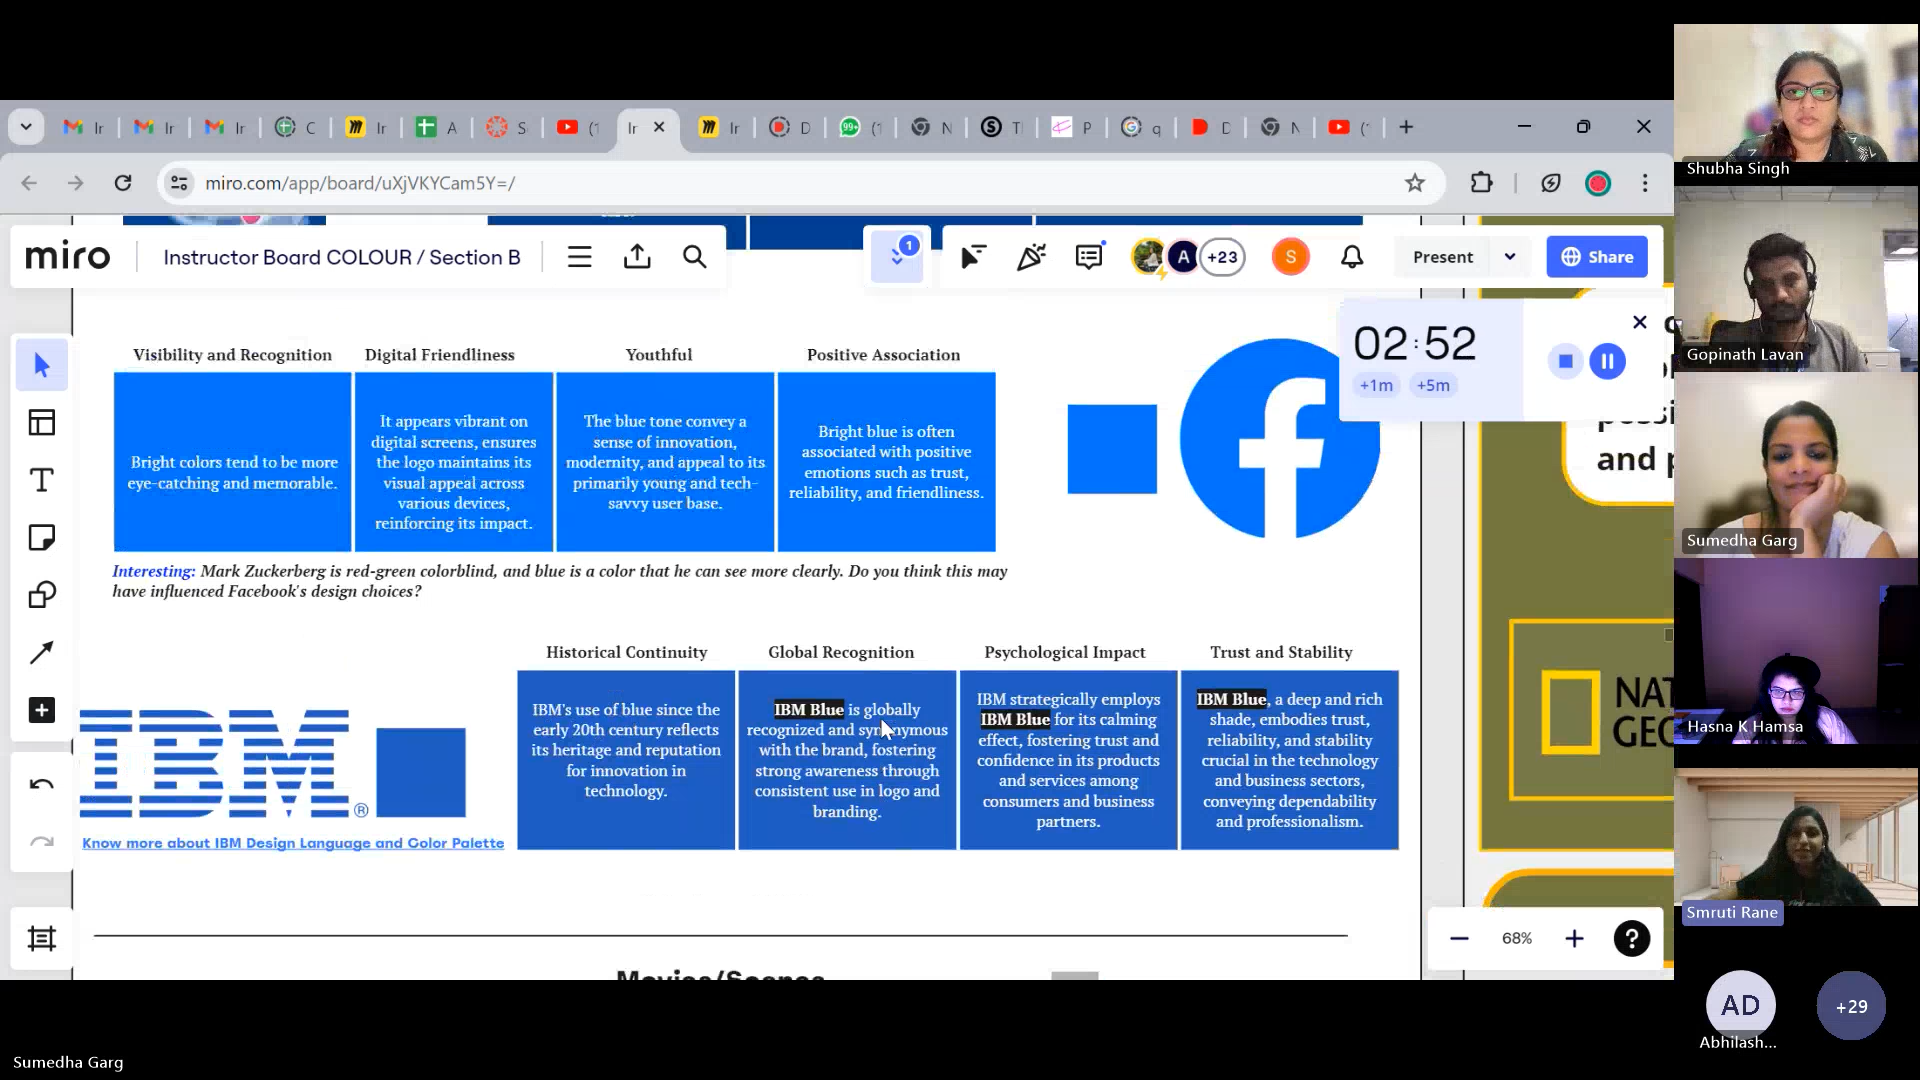The width and height of the screenshot is (1920, 1080).
Task: Toggle collaborator cursors visibility
Action: click(973, 256)
